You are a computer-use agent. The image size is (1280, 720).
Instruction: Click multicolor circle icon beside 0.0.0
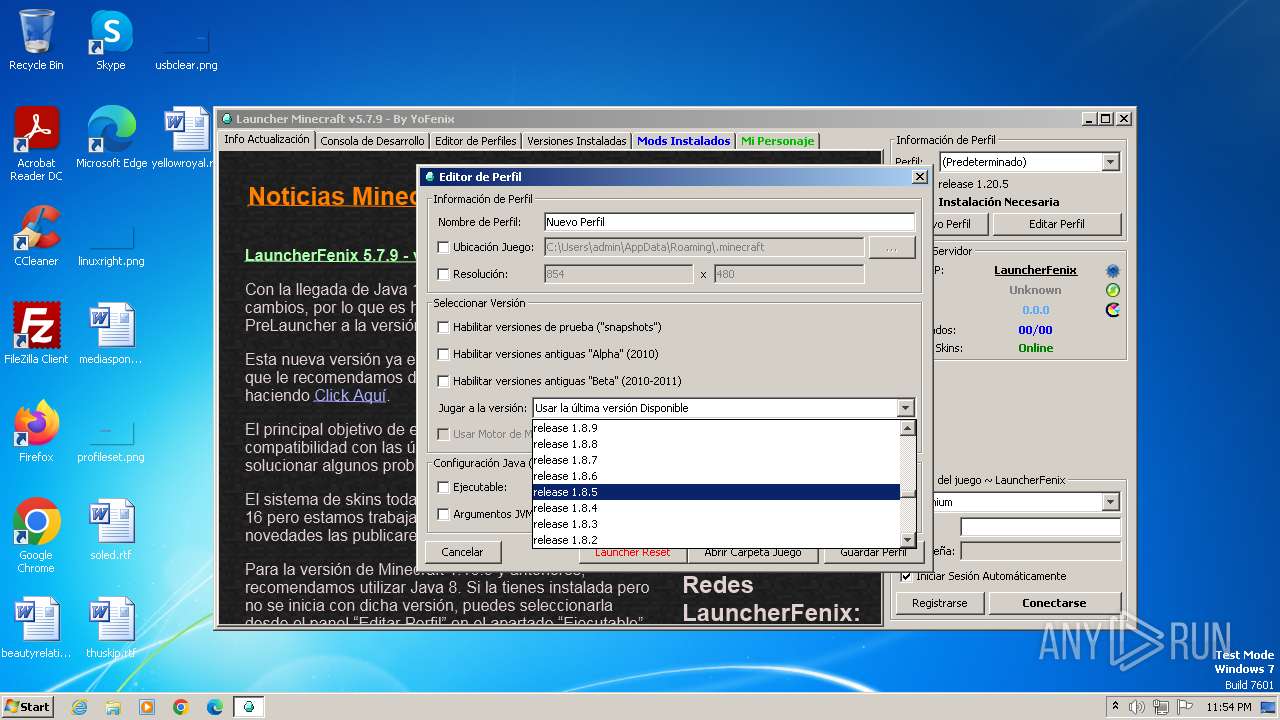coord(1112,310)
